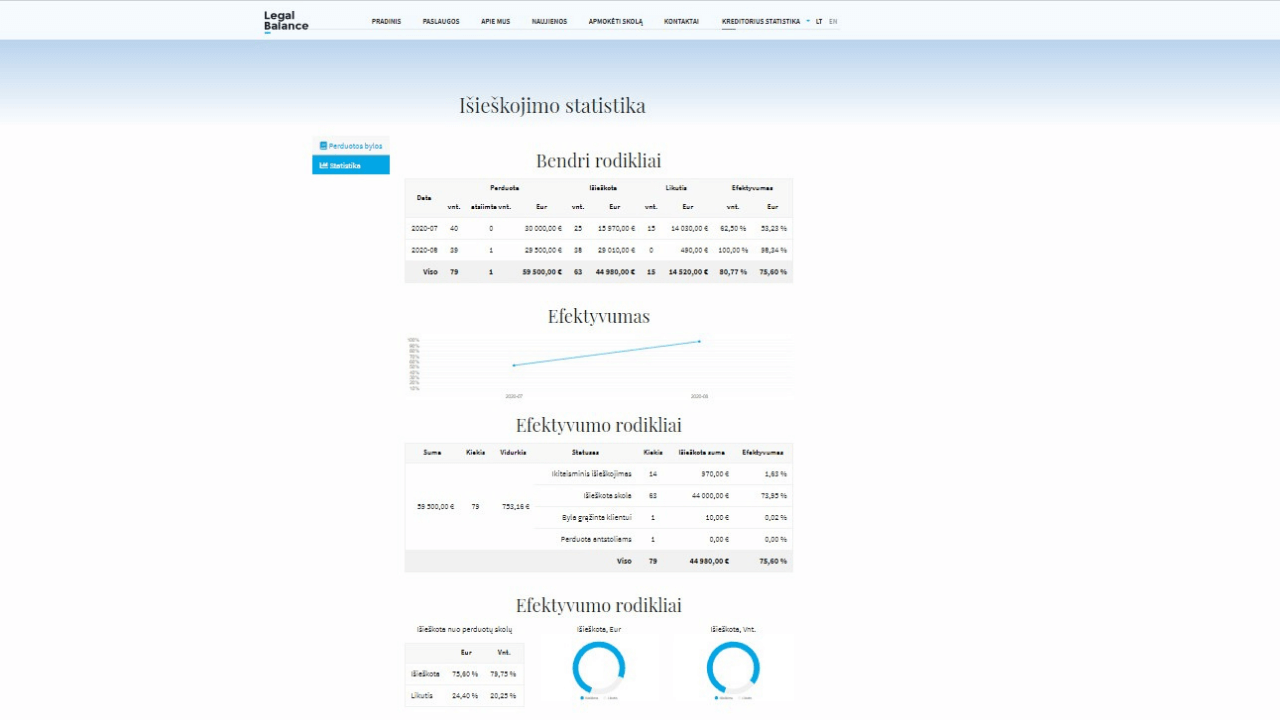Click the Perduotos bylos book icon
Viewport: 1280px width, 720px height.
tap(323, 146)
